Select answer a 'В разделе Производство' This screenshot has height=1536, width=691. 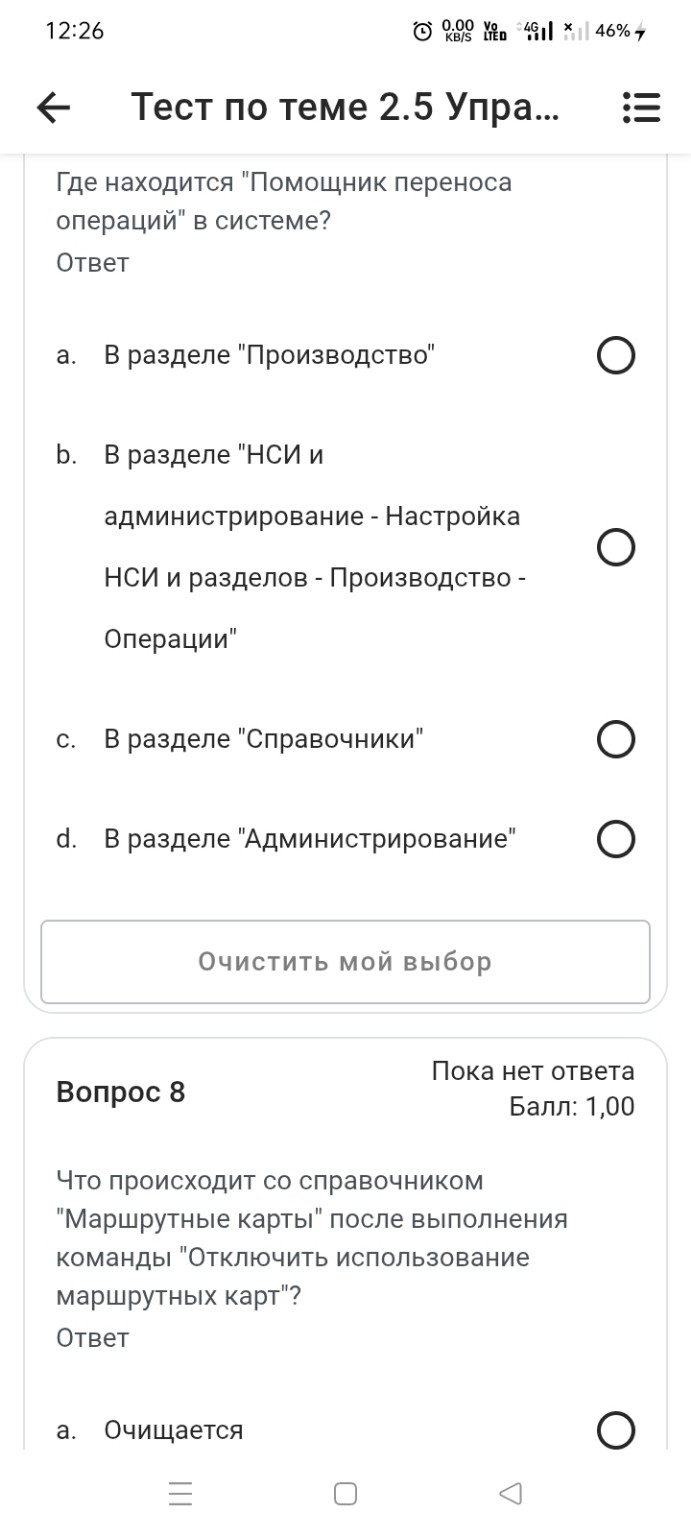[x=617, y=354]
